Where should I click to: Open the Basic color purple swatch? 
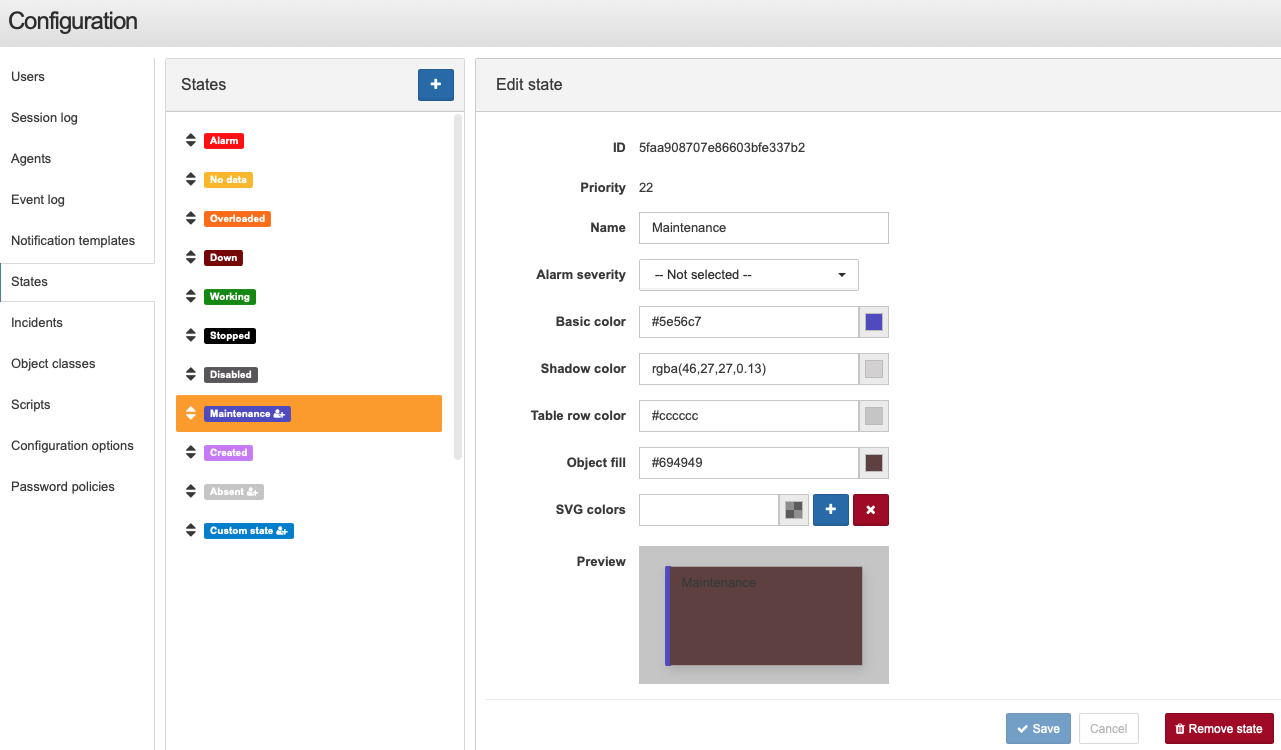coord(874,322)
